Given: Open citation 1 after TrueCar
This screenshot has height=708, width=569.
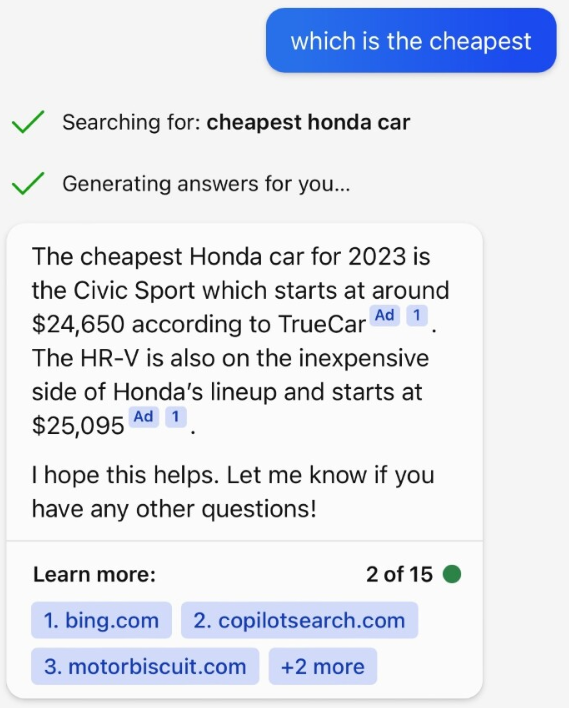Looking at the screenshot, I should (417, 316).
